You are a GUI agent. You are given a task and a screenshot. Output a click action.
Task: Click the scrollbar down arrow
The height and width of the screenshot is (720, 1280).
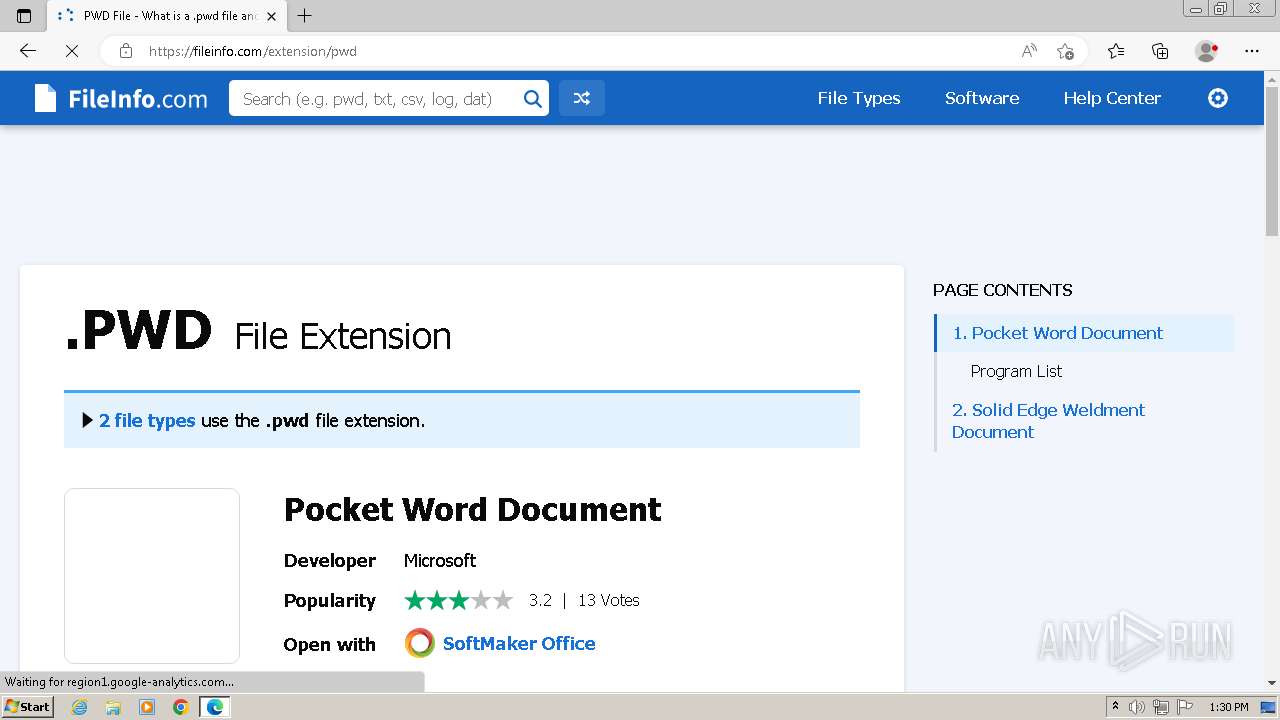point(1272,683)
